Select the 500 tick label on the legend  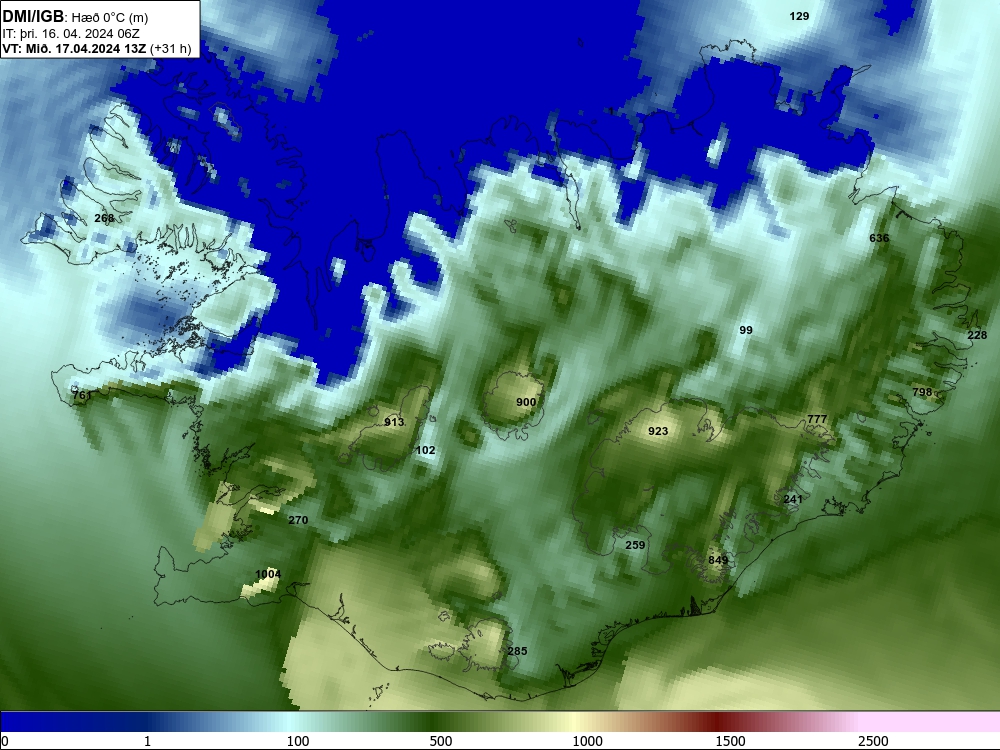point(441,741)
